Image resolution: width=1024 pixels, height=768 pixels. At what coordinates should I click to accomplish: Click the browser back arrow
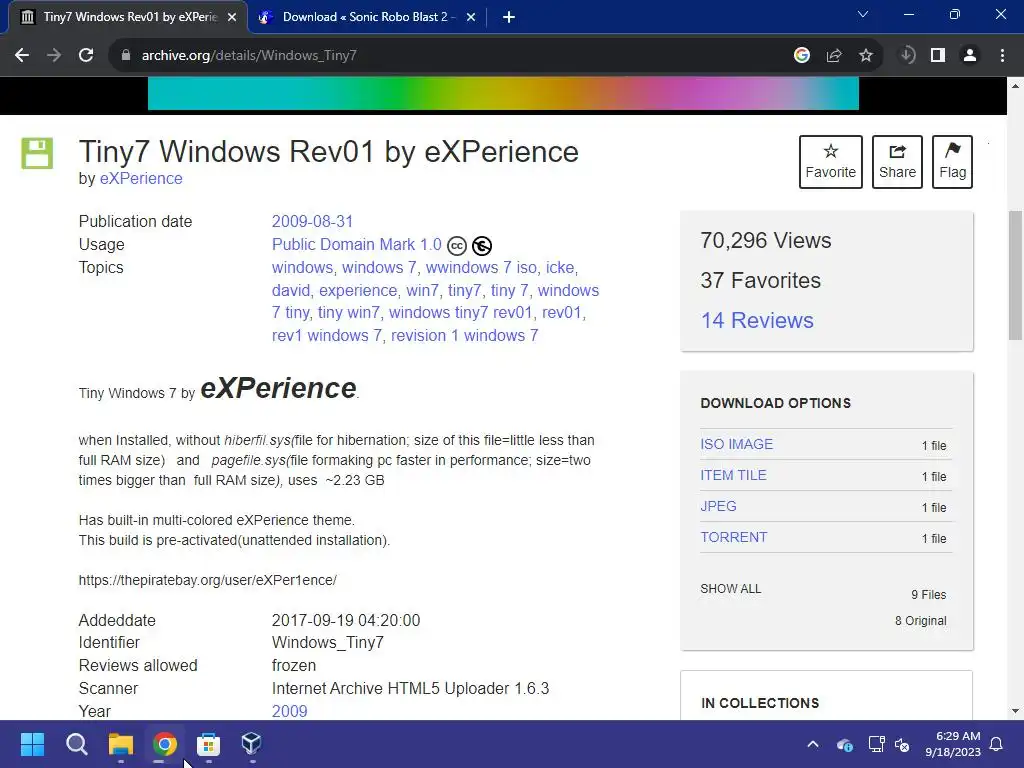pyautogui.click(x=22, y=56)
